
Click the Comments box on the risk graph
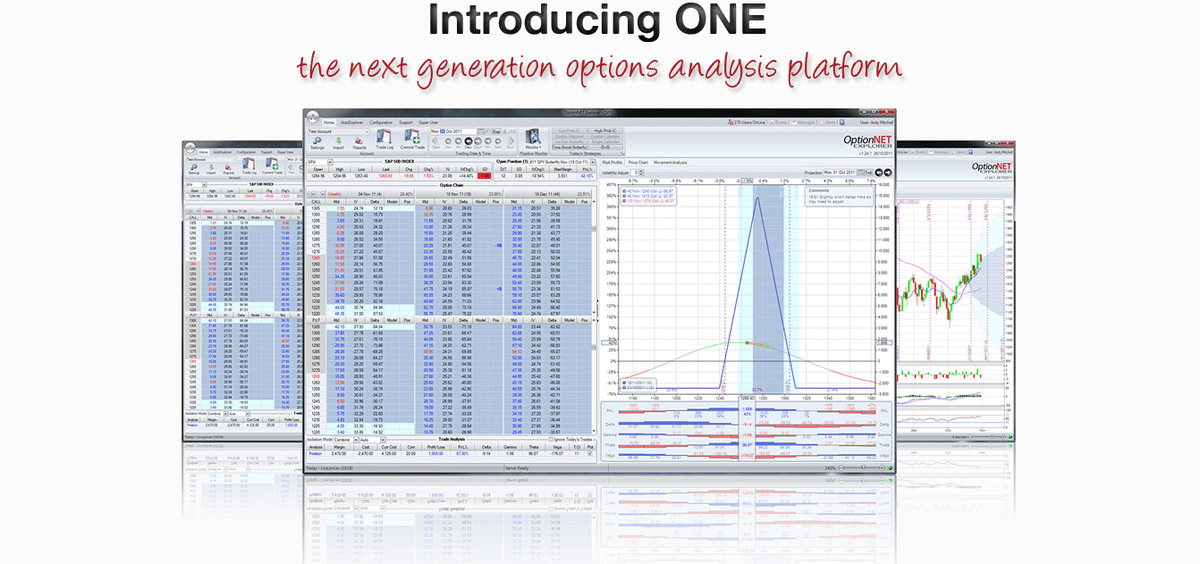click(838, 197)
